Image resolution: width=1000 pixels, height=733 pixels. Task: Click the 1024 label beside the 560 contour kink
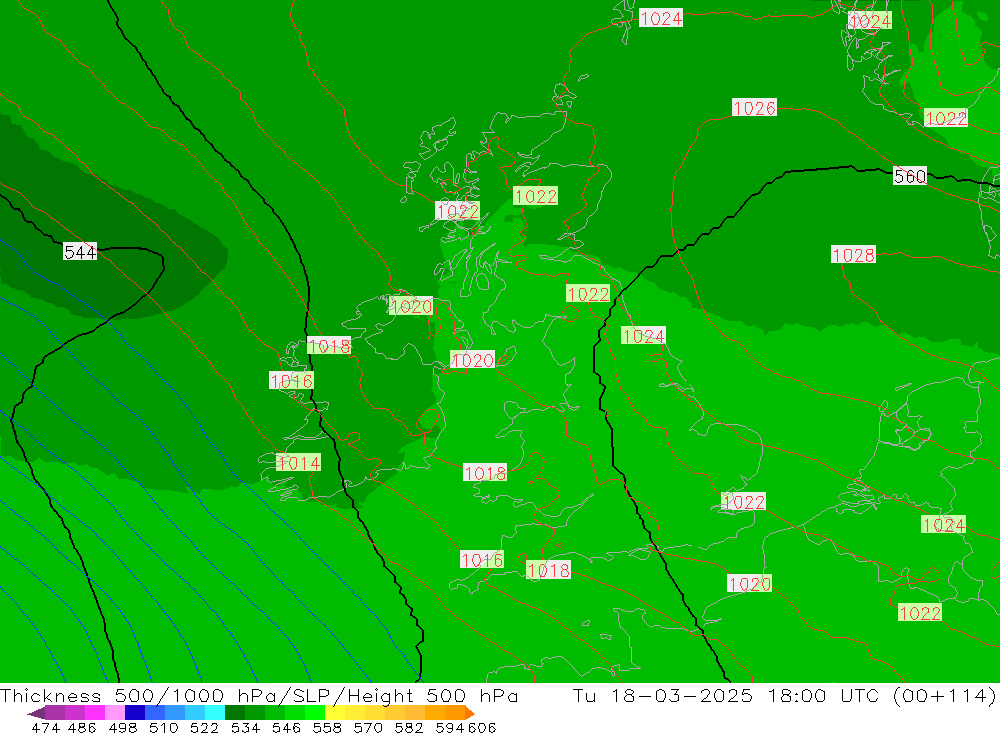[x=643, y=336]
